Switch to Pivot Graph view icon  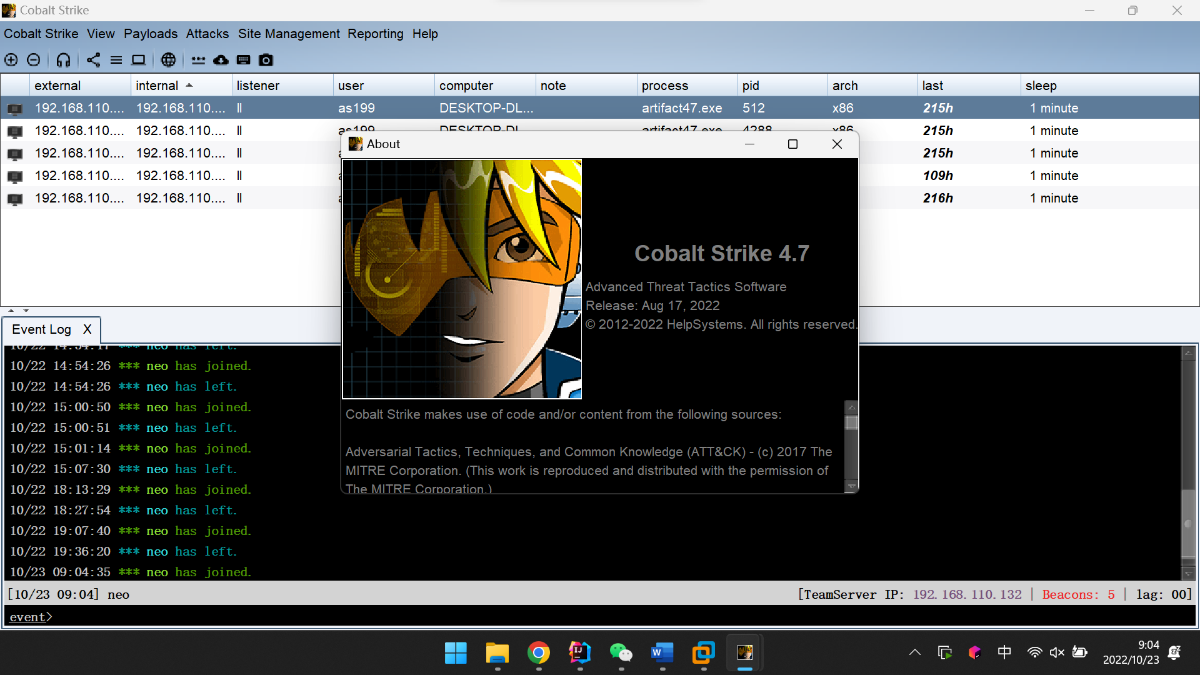tap(93, 60)
